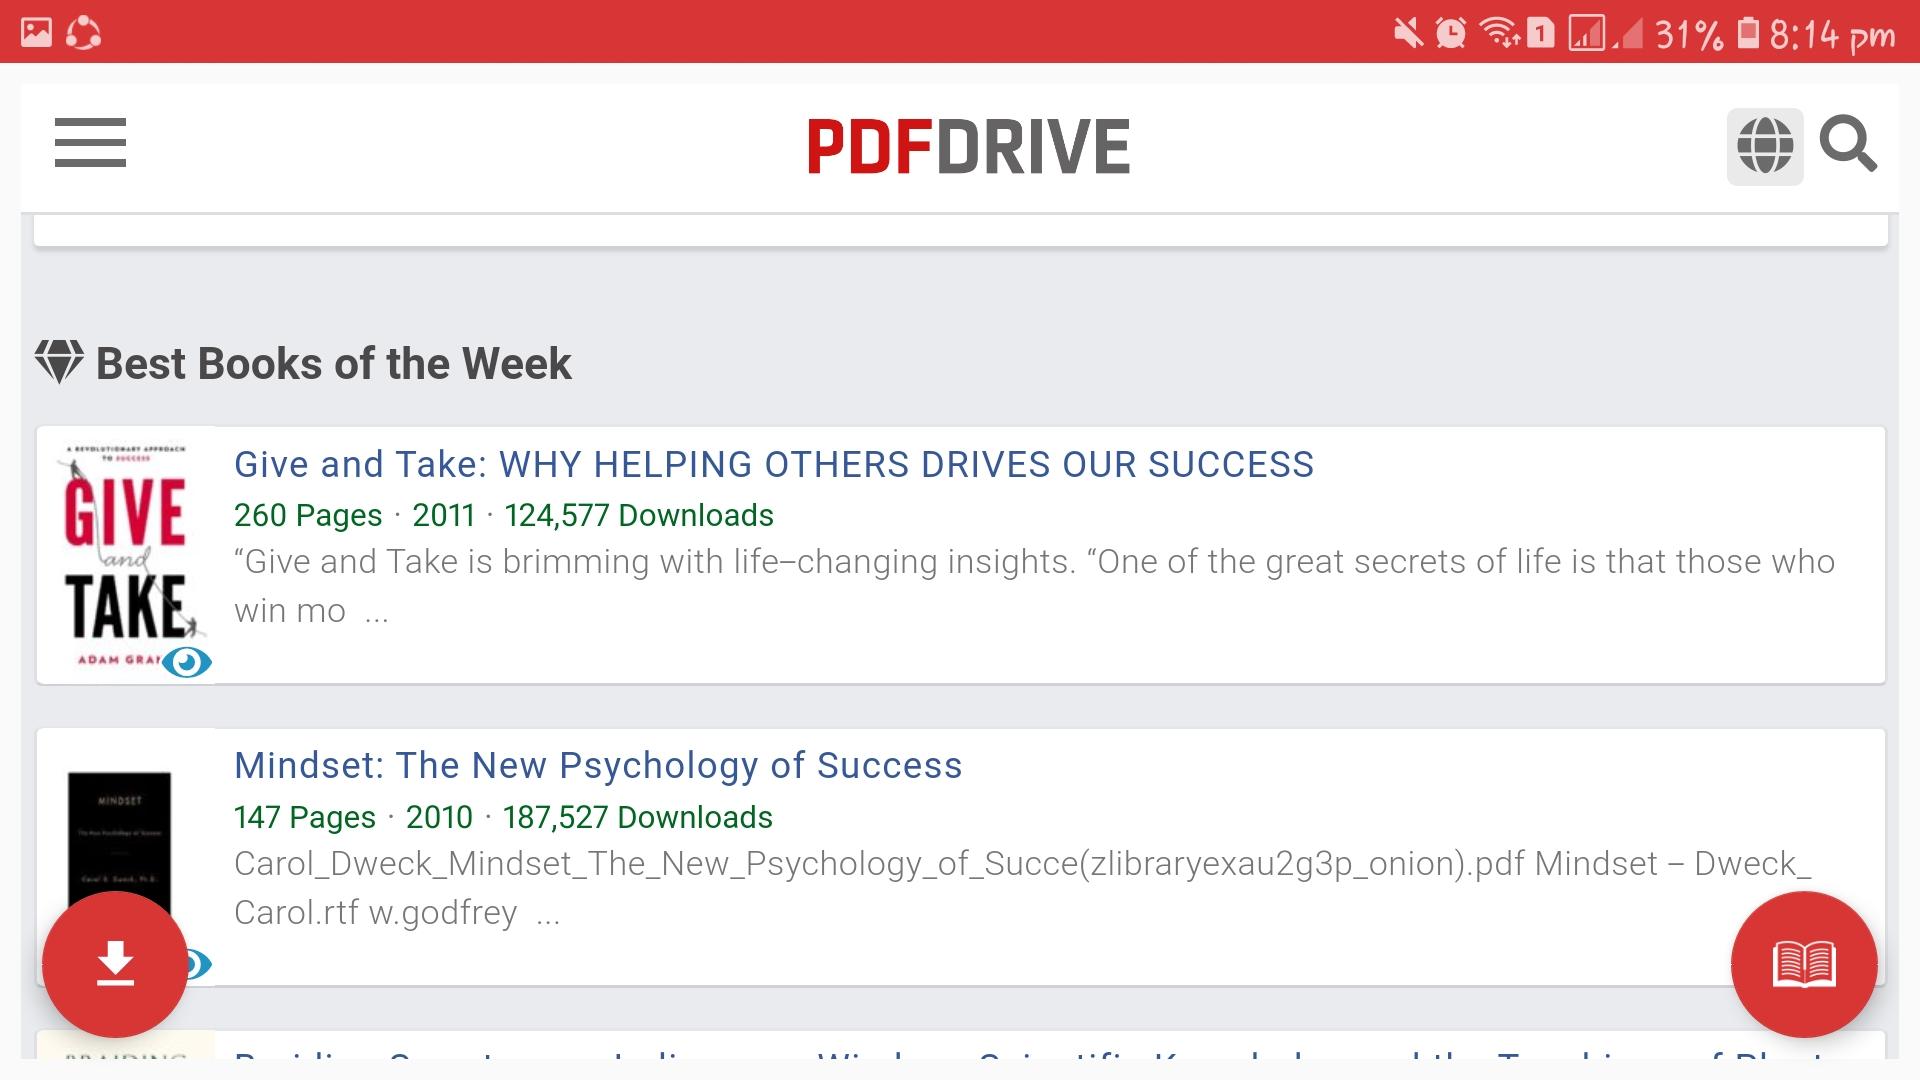Tap the muted sound status icon
Image resolution: width=1920 pixels, height=1080 pixels.
(x=1408, y=34)
